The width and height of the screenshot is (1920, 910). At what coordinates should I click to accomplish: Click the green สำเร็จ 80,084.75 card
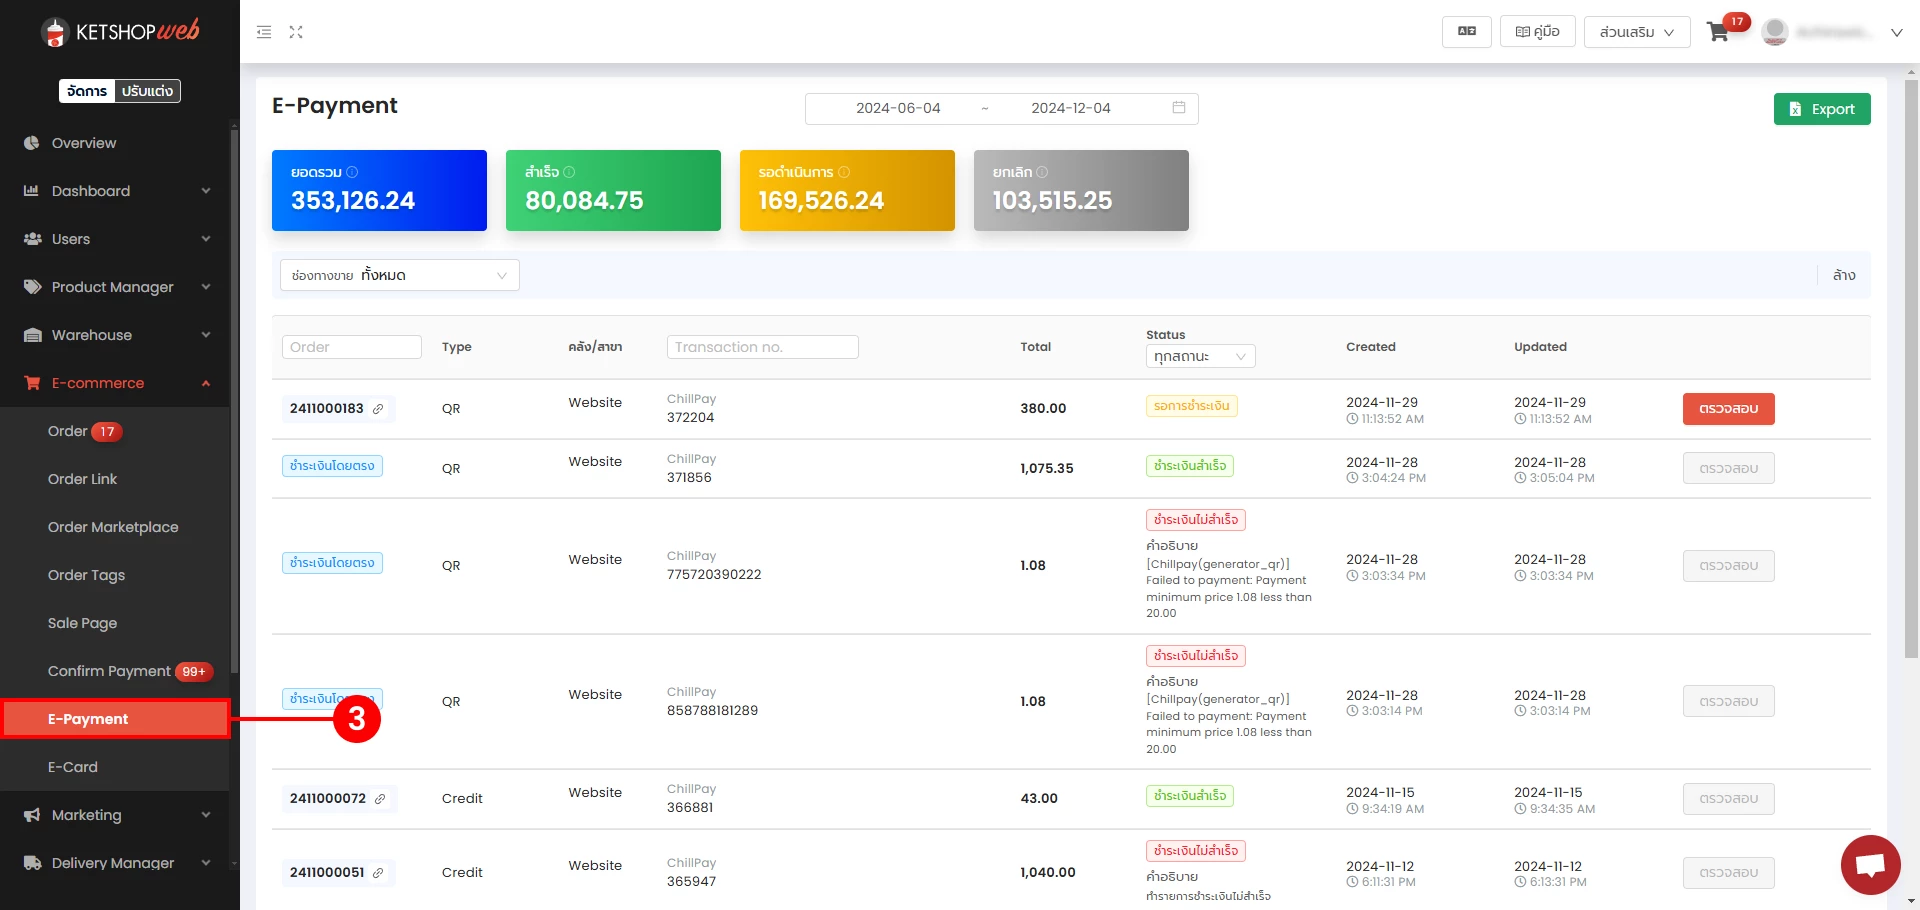[613, 190]
